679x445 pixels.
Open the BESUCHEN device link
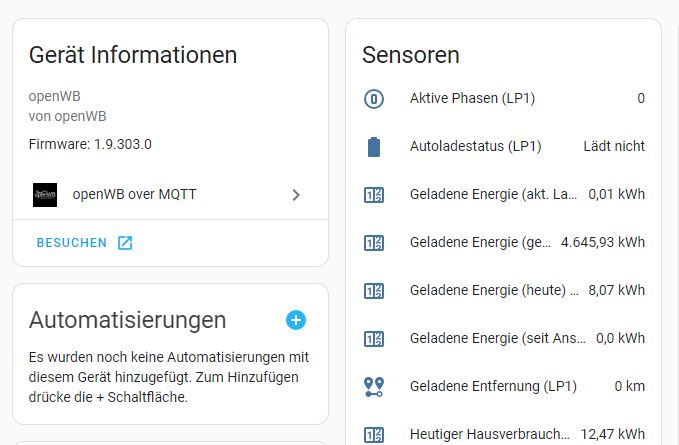point(71,243)
